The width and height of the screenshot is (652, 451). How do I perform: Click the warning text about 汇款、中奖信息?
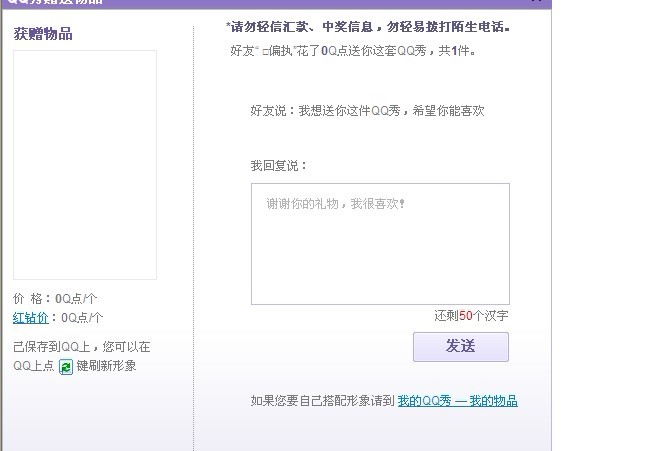pyautogui.click(x=368, y=27)
